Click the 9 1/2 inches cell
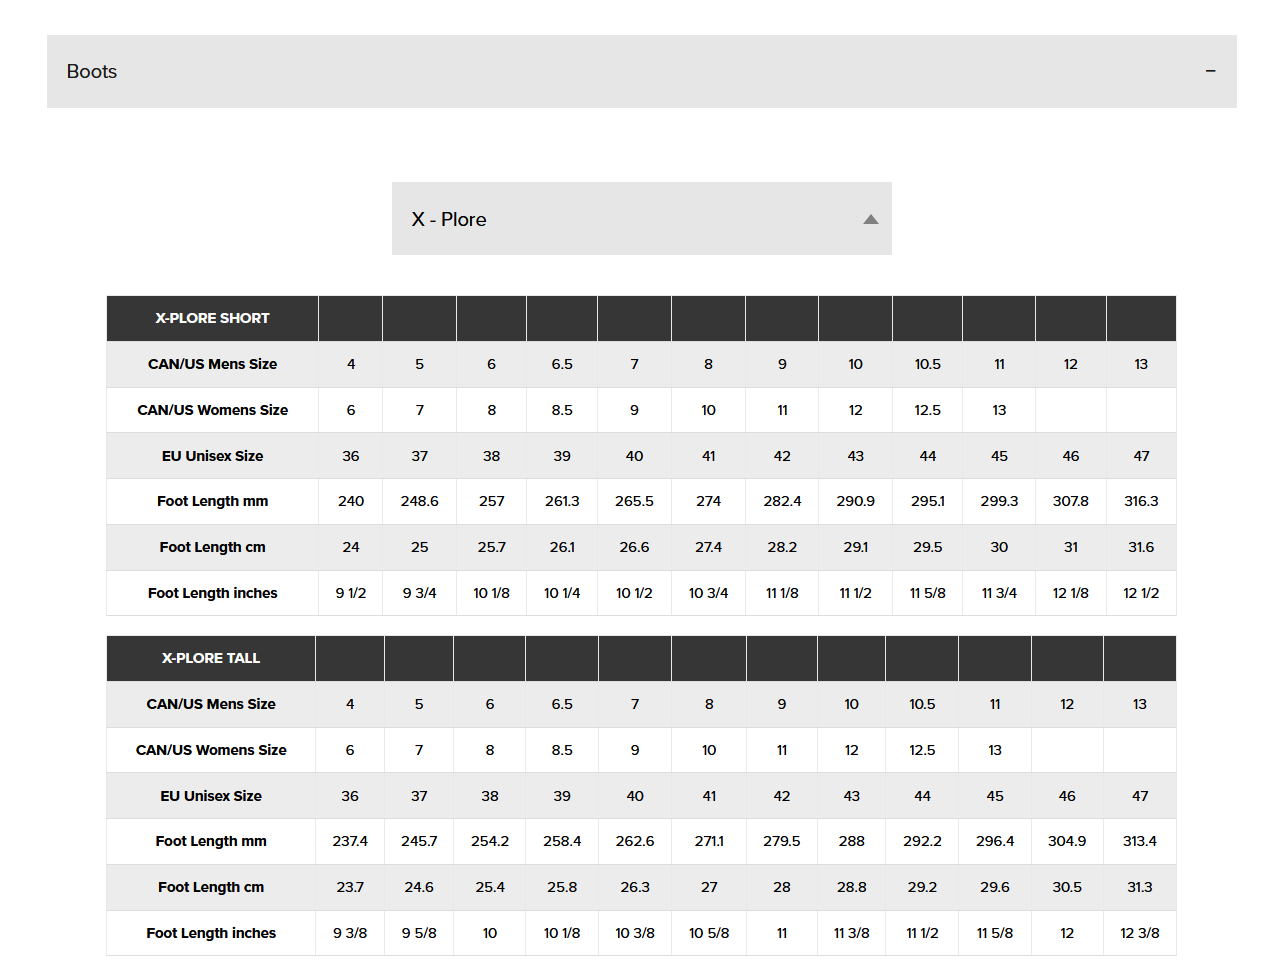Image resolution: width=1288 pixels, height=968 pixels. coord(351,593)
